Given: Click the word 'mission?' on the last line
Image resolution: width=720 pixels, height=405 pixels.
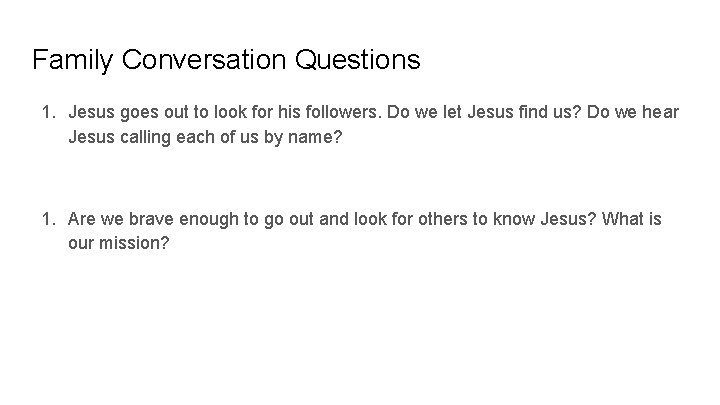Looking at the screenshot, I should point(135,243).
